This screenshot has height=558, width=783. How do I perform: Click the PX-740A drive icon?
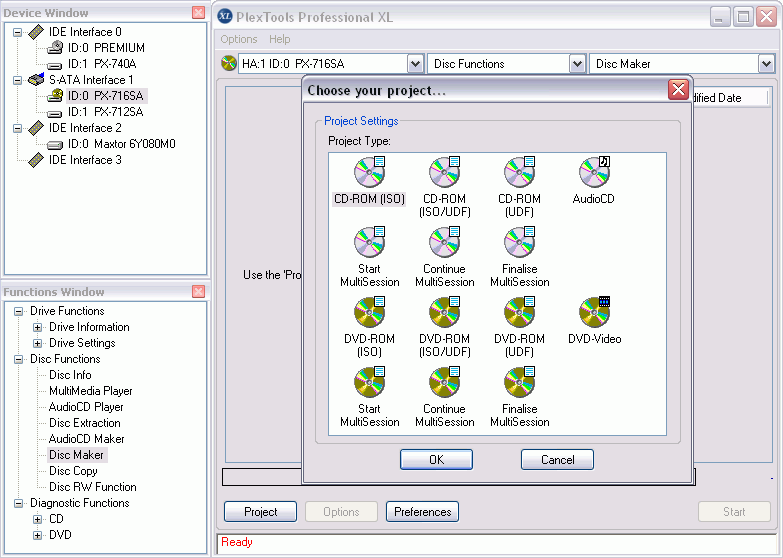55,65
